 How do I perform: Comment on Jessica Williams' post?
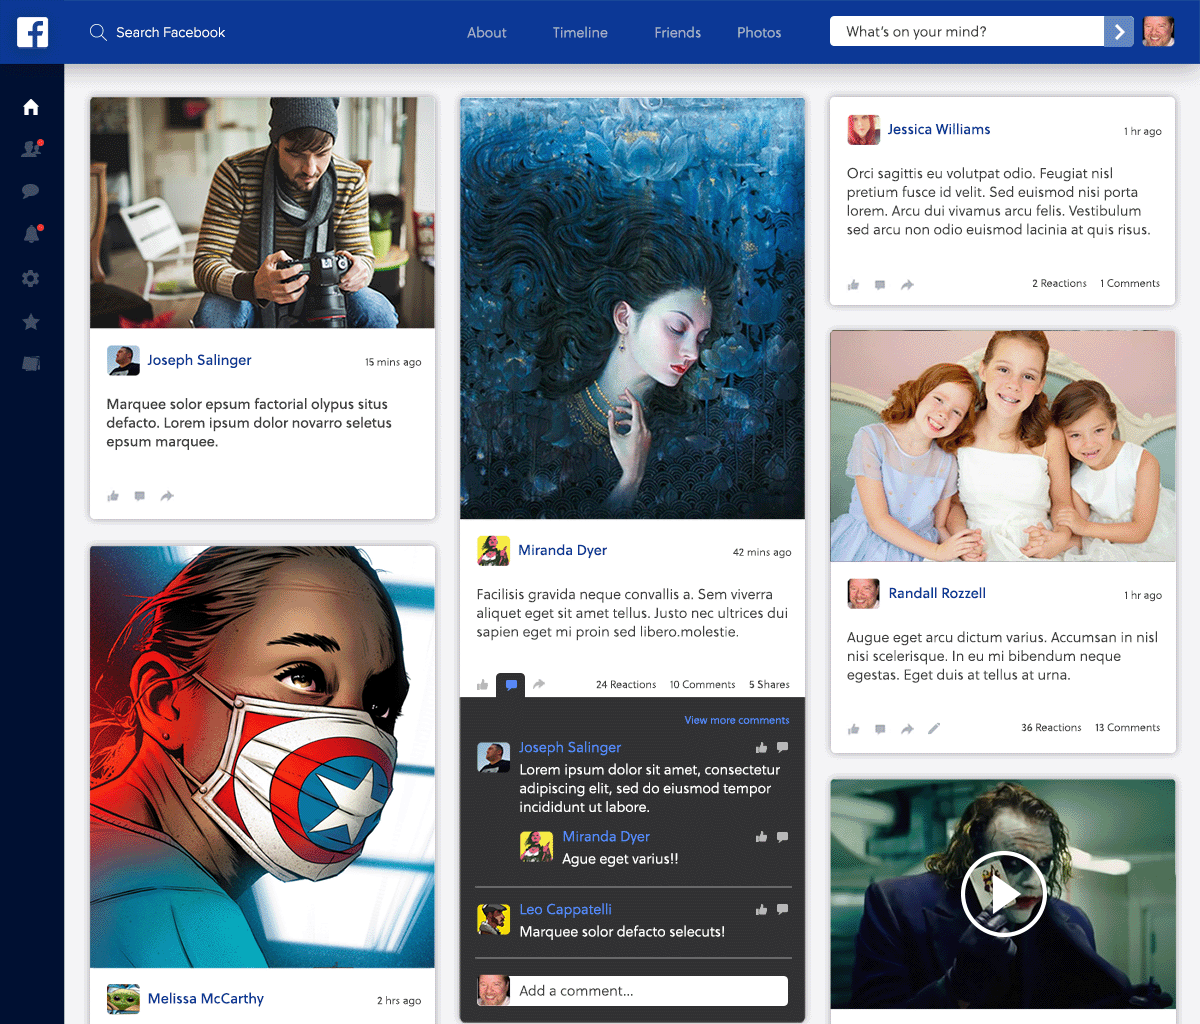coord(880,285)
